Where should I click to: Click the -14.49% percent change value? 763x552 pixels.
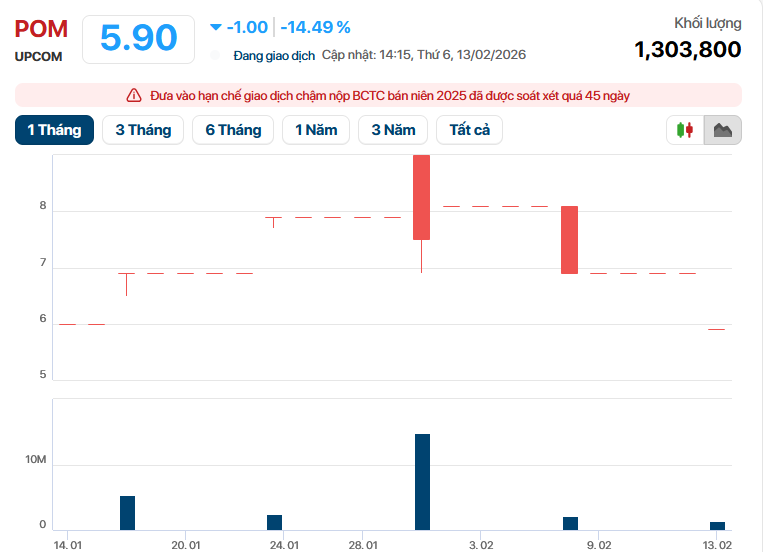(x=315, y=27)
